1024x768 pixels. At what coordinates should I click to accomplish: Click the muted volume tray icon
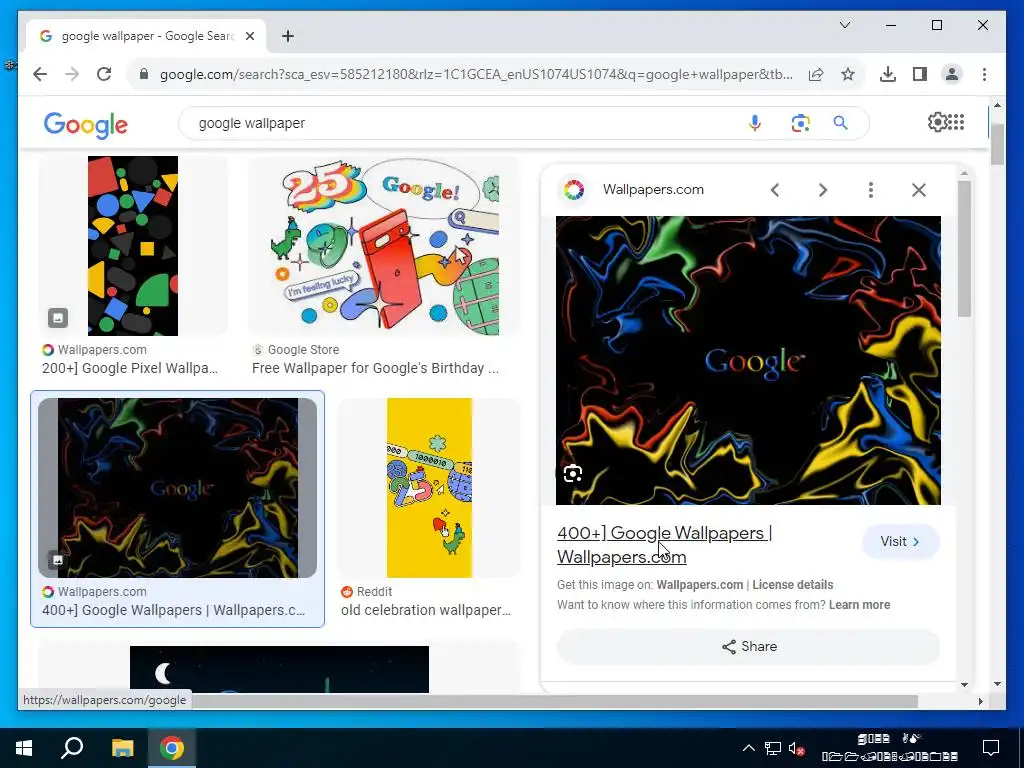point(796,748)
